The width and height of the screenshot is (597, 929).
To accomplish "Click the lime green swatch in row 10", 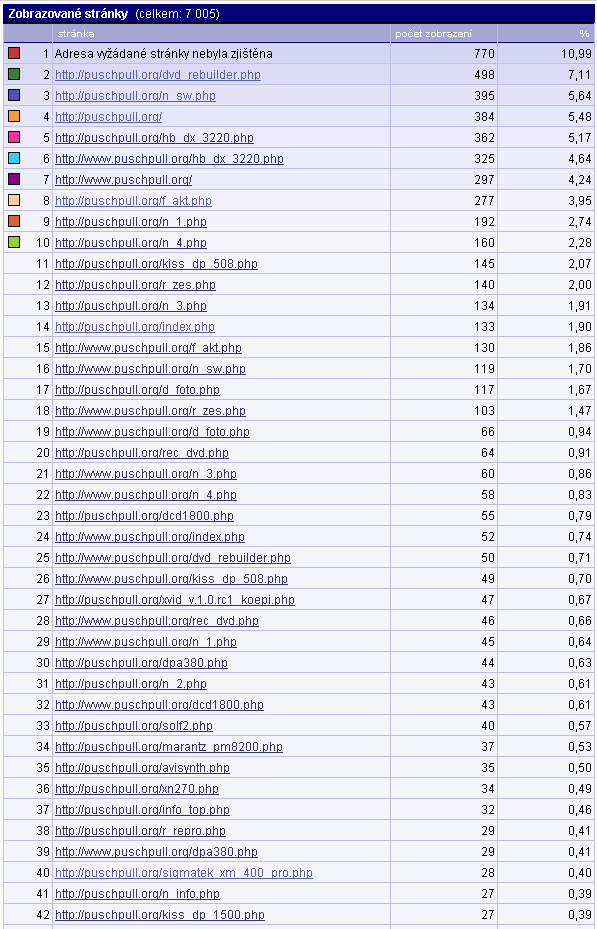I will coord(14,242).
